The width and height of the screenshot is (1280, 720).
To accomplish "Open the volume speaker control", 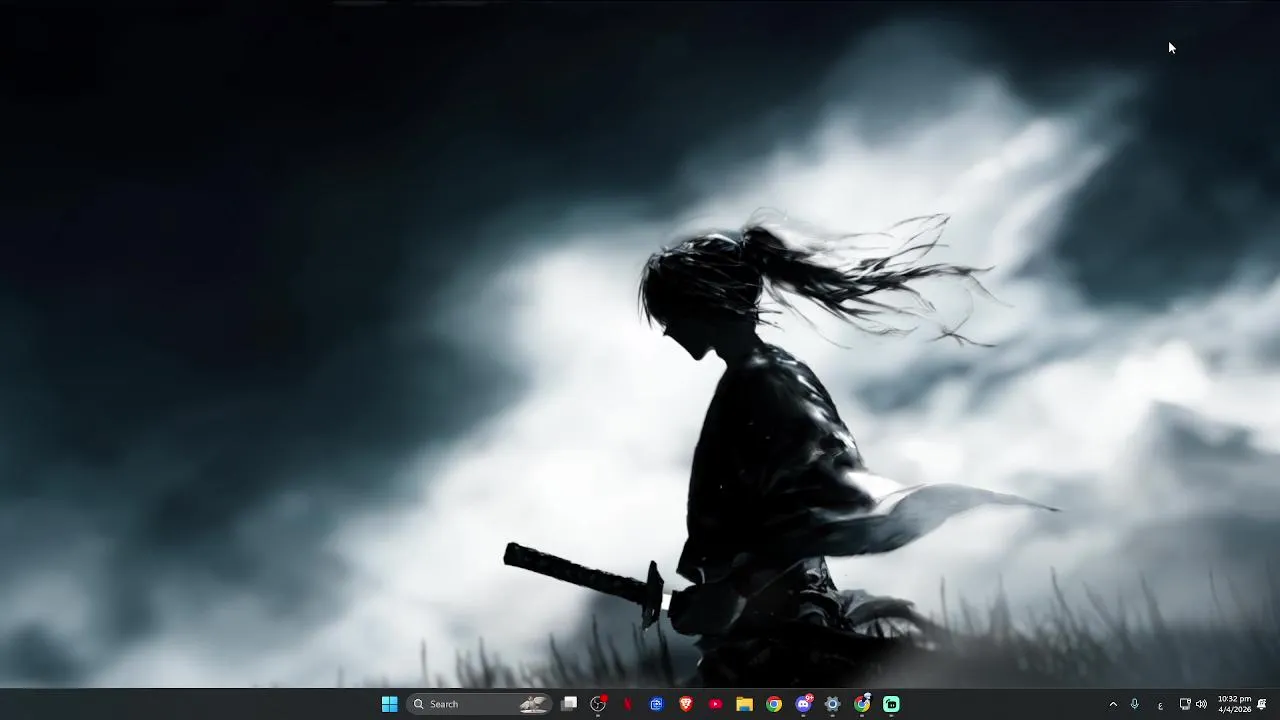I will (x=1201, y=704).
